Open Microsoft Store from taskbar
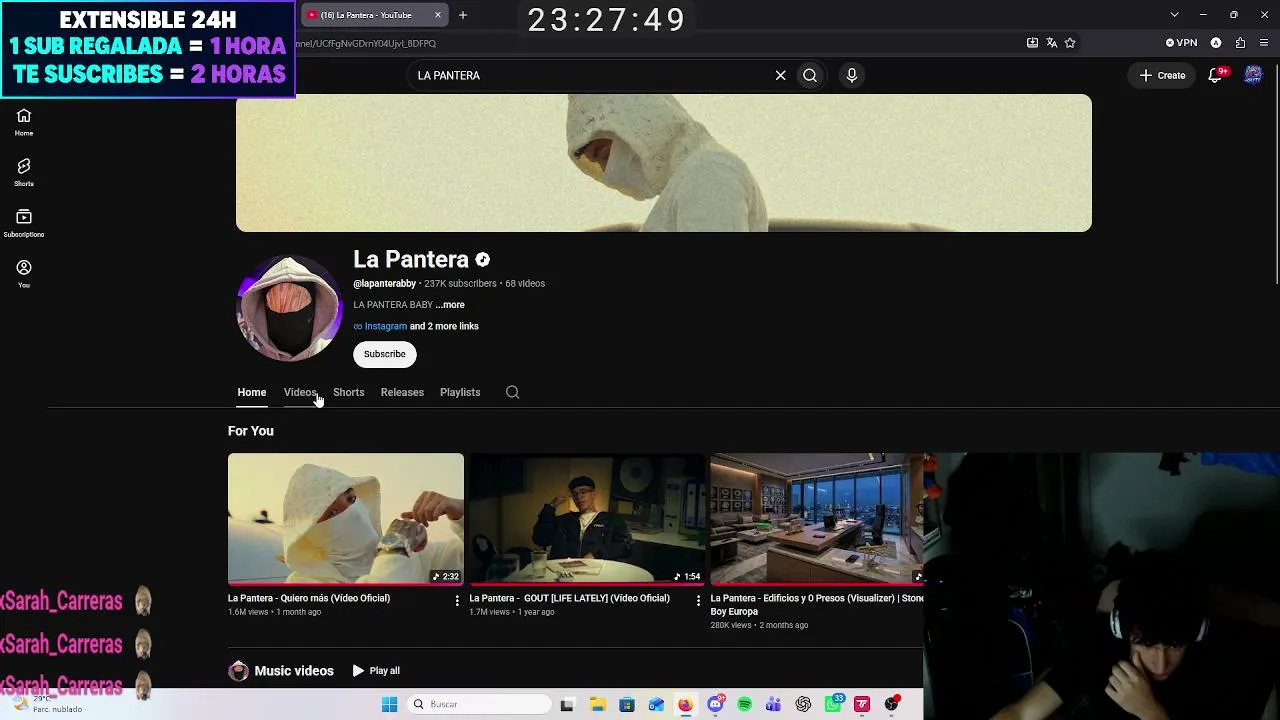The height and width of the screenshot is (720, 1280). coord(627,704)
